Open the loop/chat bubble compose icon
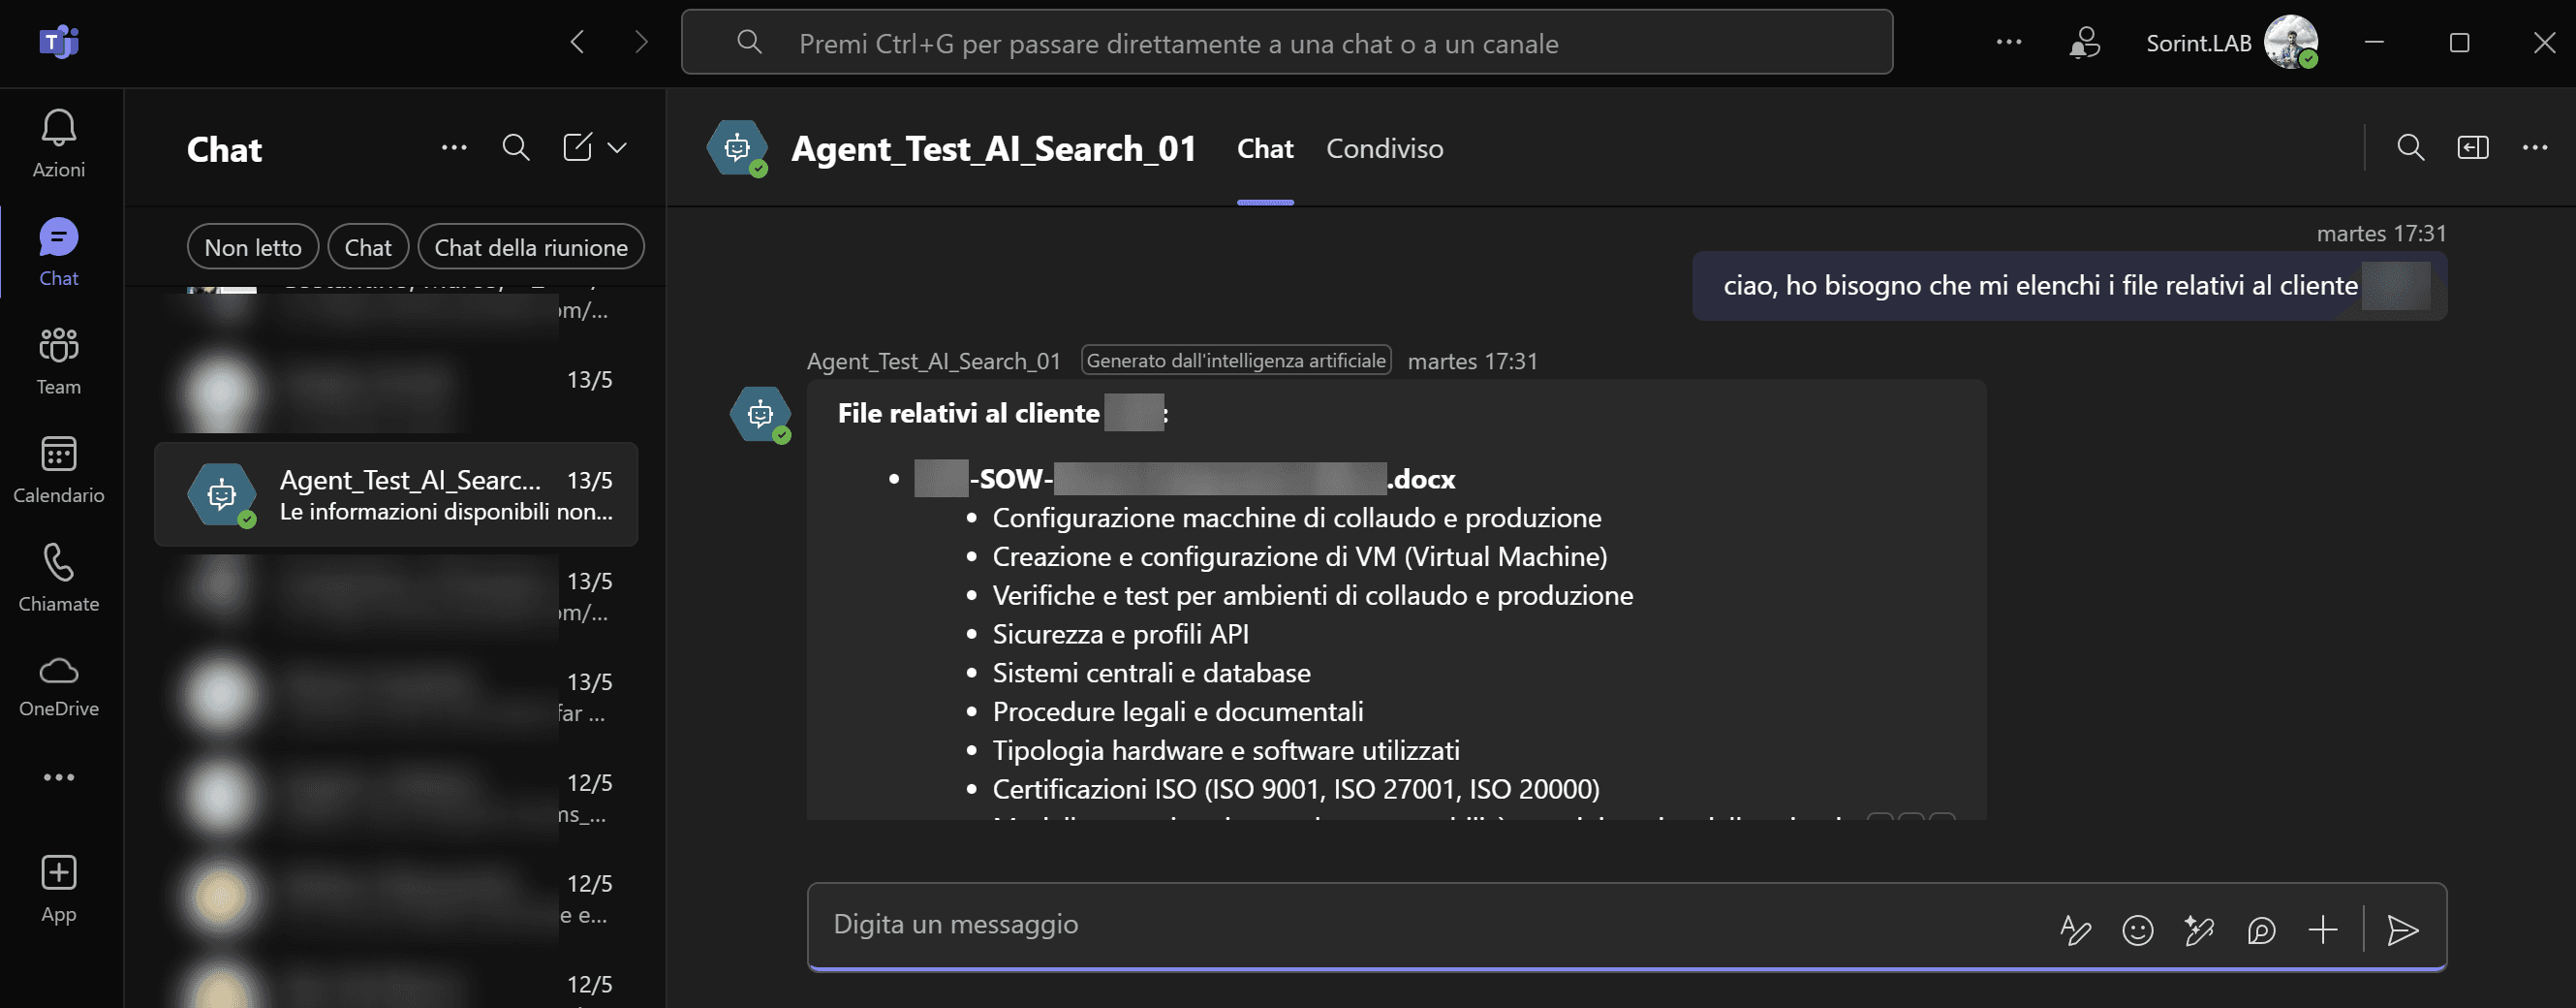The width and height of the screenshot is (2576, 1008). click(x=2261, y=930)
